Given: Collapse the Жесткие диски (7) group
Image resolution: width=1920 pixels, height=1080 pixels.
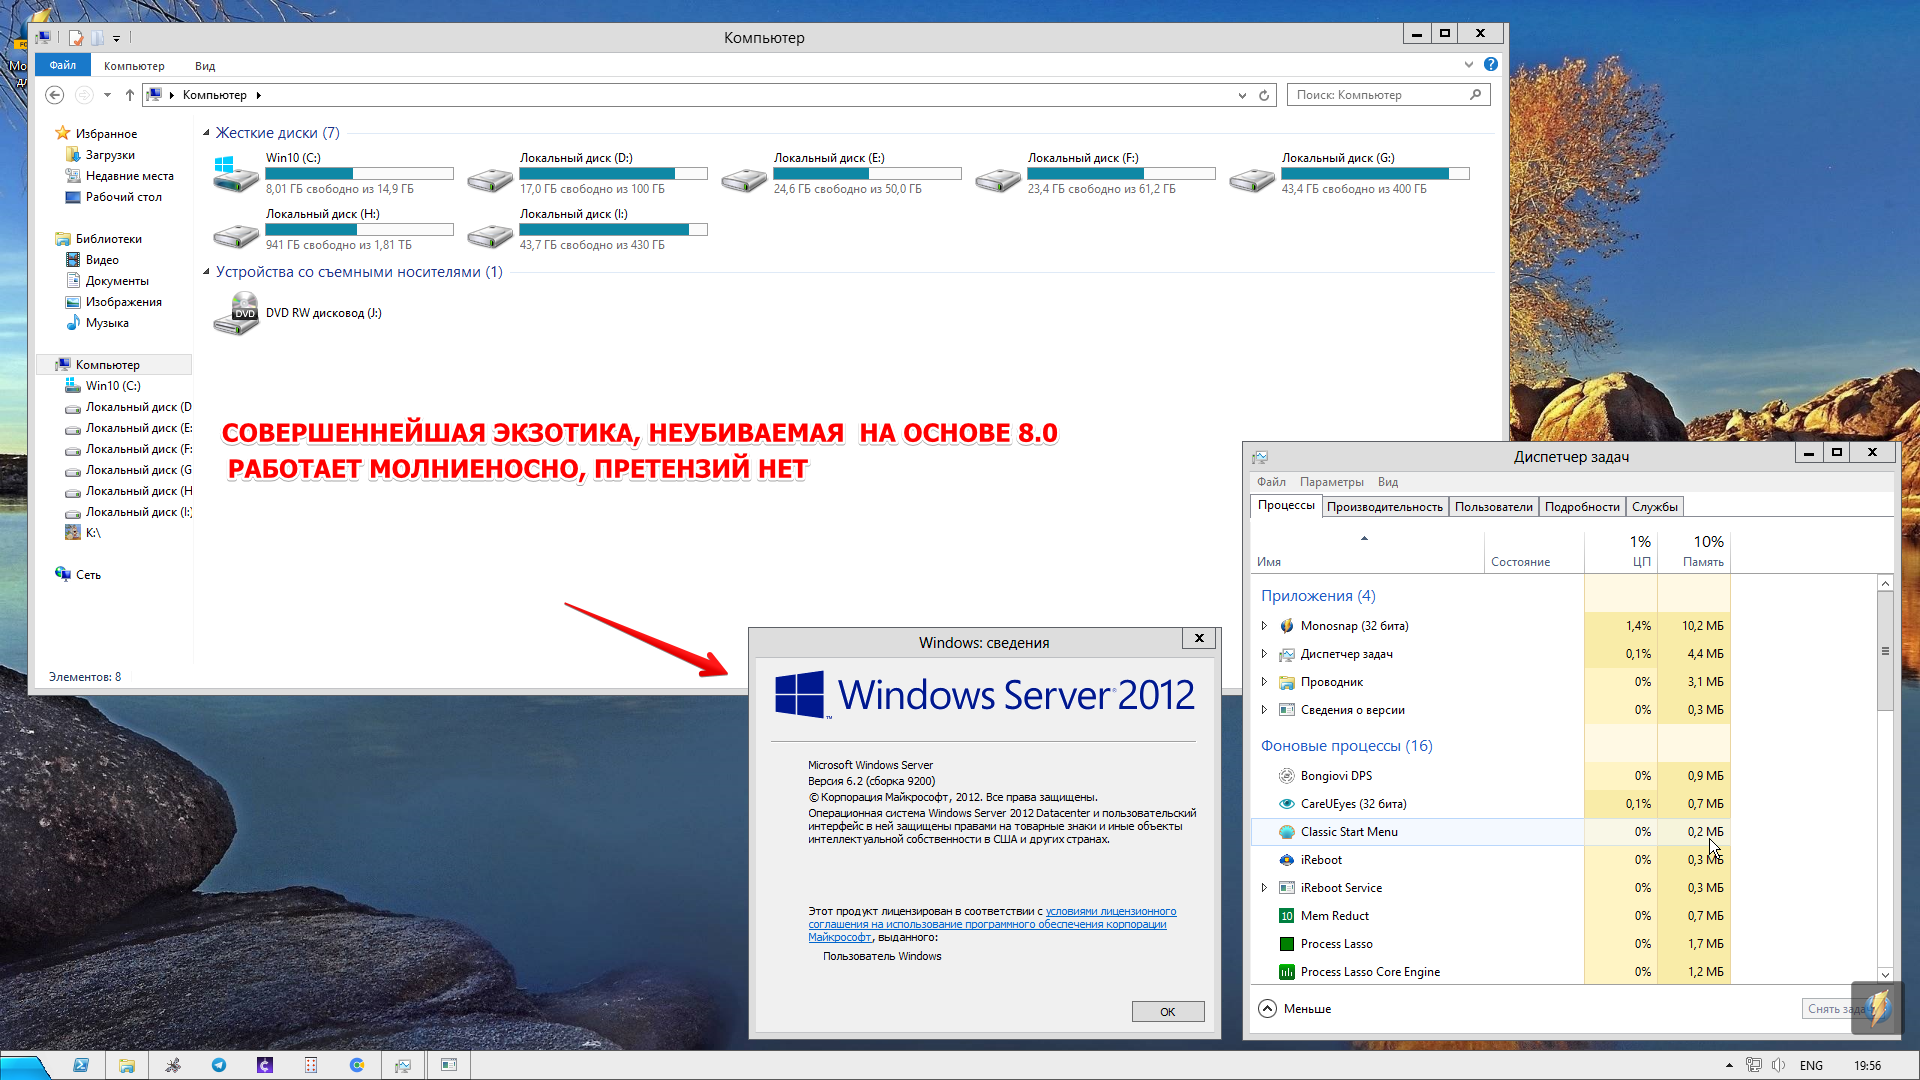Looking at the screenshot, I should tap(206, 133).
